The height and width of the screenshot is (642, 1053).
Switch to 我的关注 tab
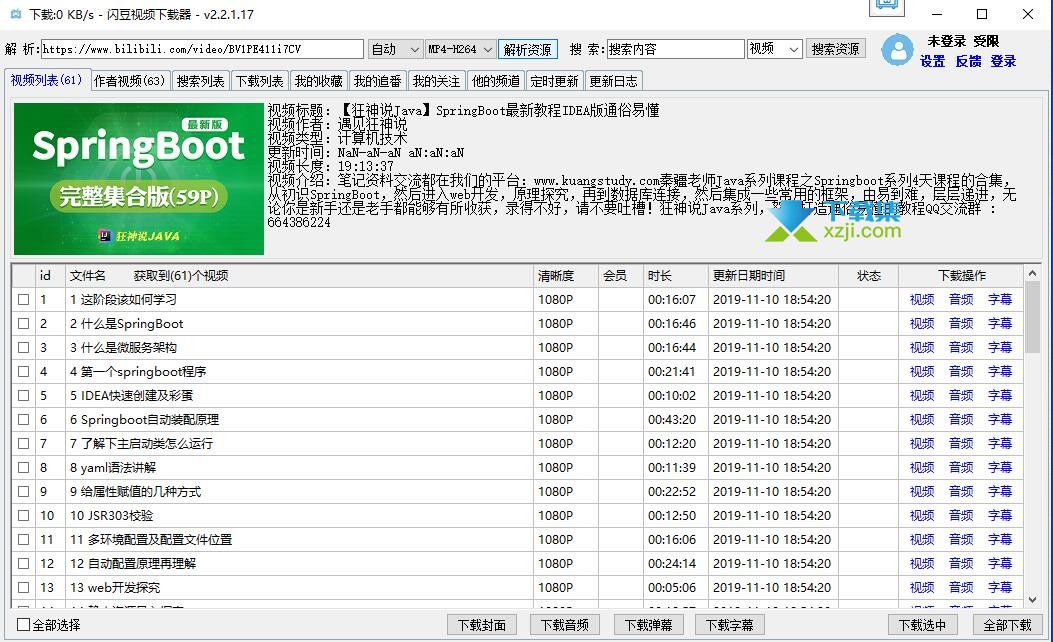pos(437,81)
